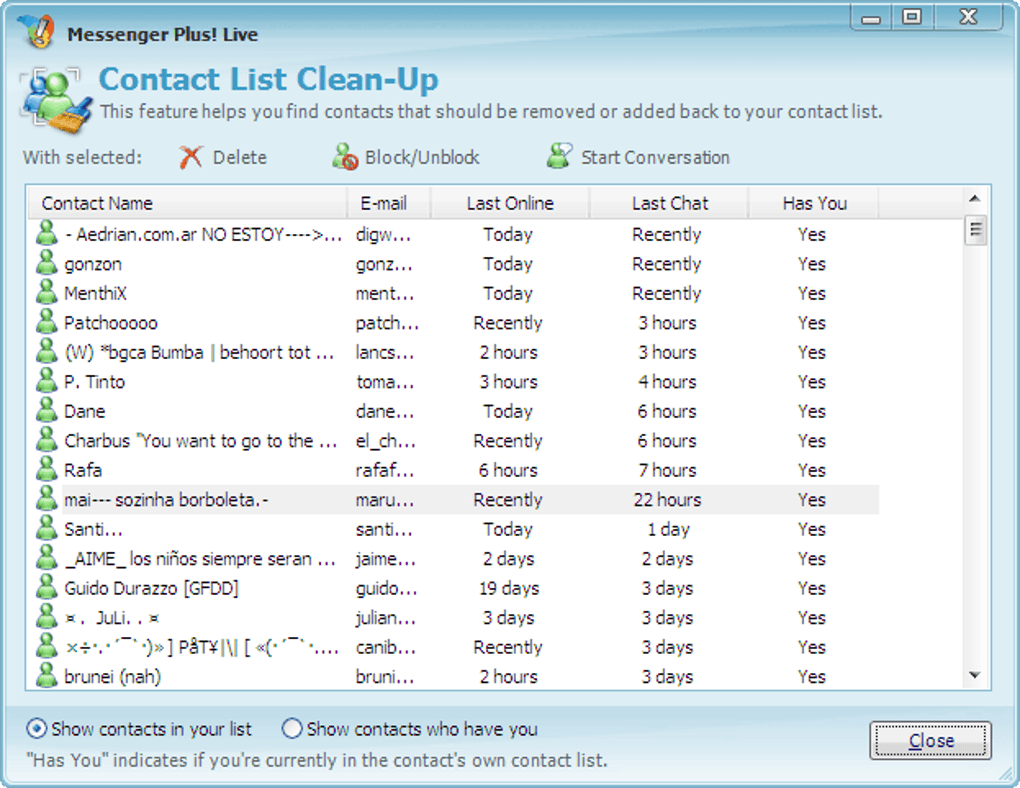Click the Block/Unblock contact icon

pos(345,157)
